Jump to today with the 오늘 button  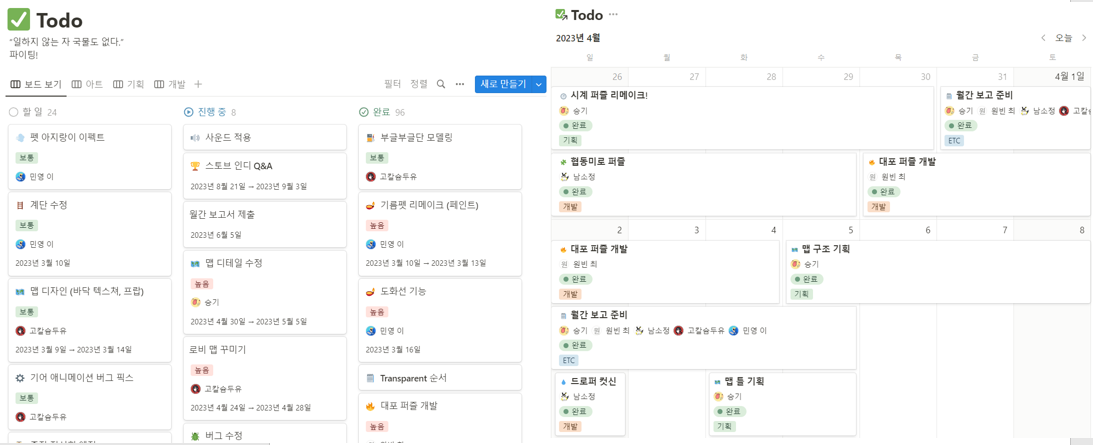1063,38
